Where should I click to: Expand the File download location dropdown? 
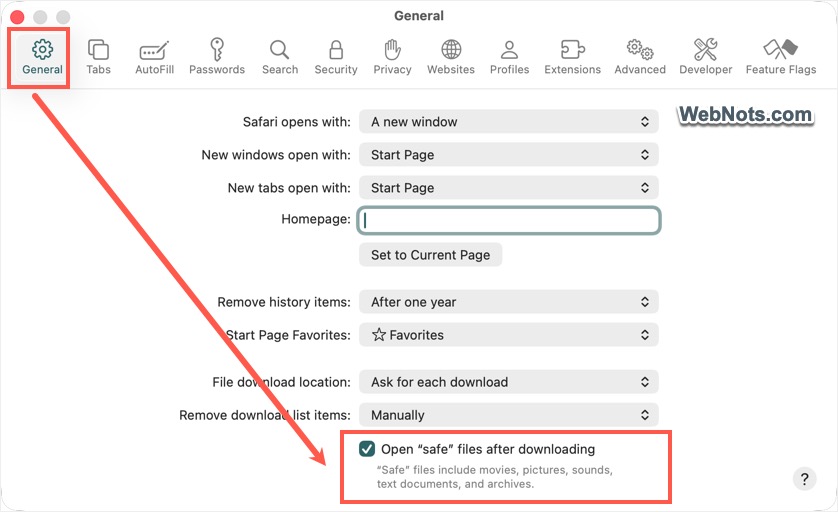509,382
